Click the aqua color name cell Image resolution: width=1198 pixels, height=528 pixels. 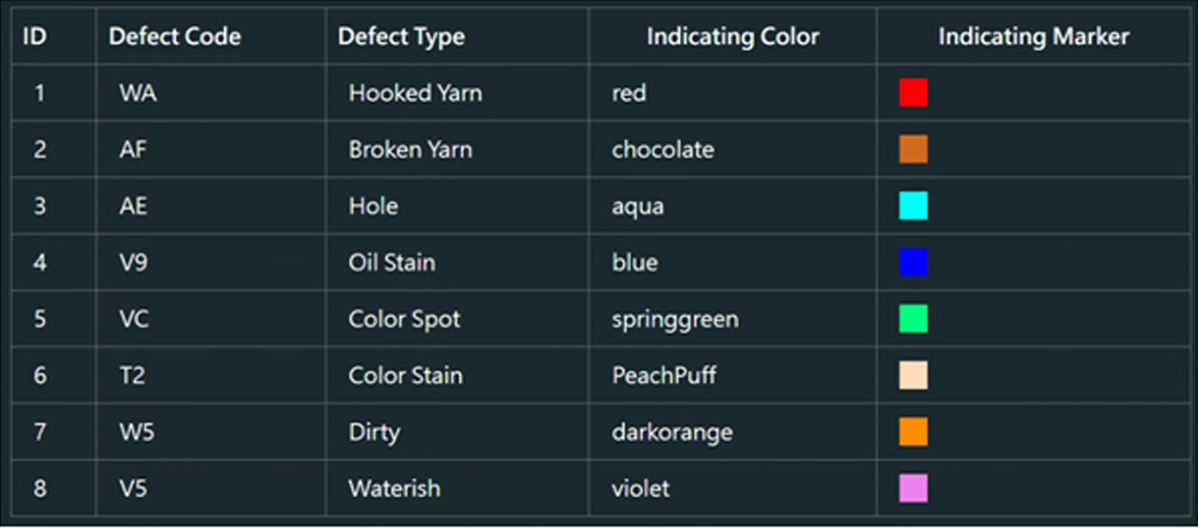[x=638, y=206]
